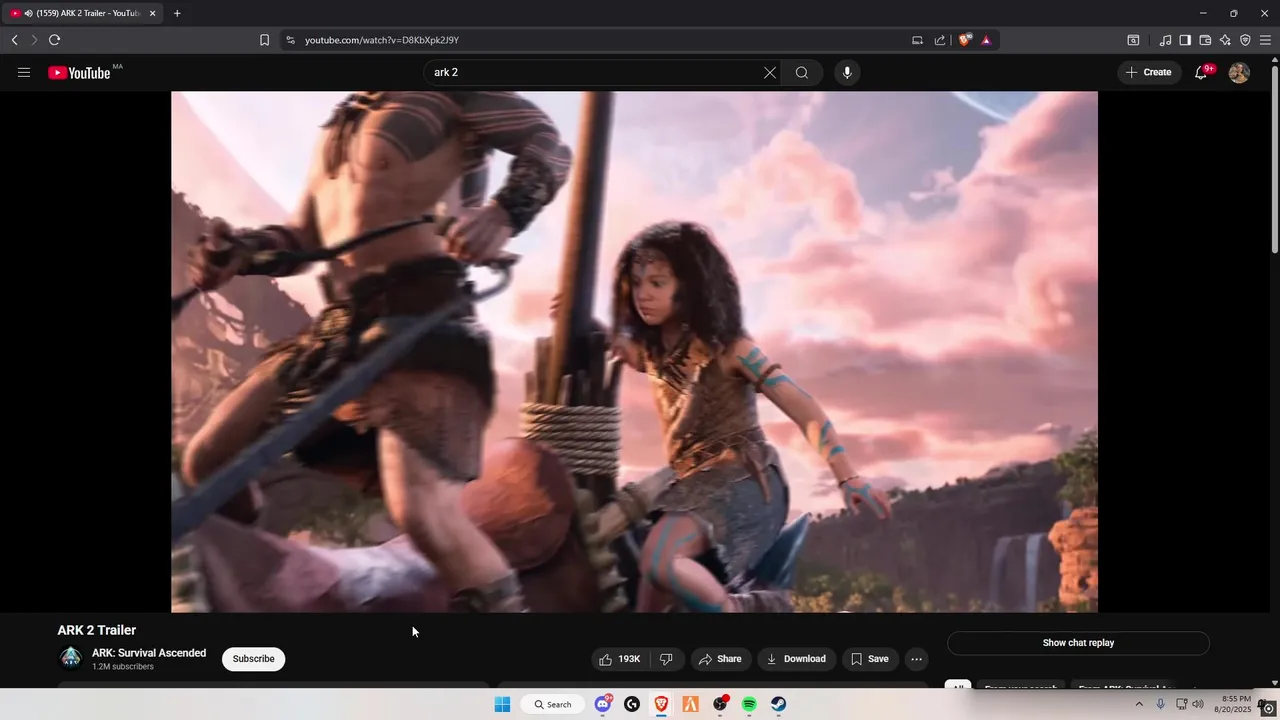The image size is (1280, 720).
Task: View site information icon in address bar
Action: pyautogui.click(x=290, y=40)
